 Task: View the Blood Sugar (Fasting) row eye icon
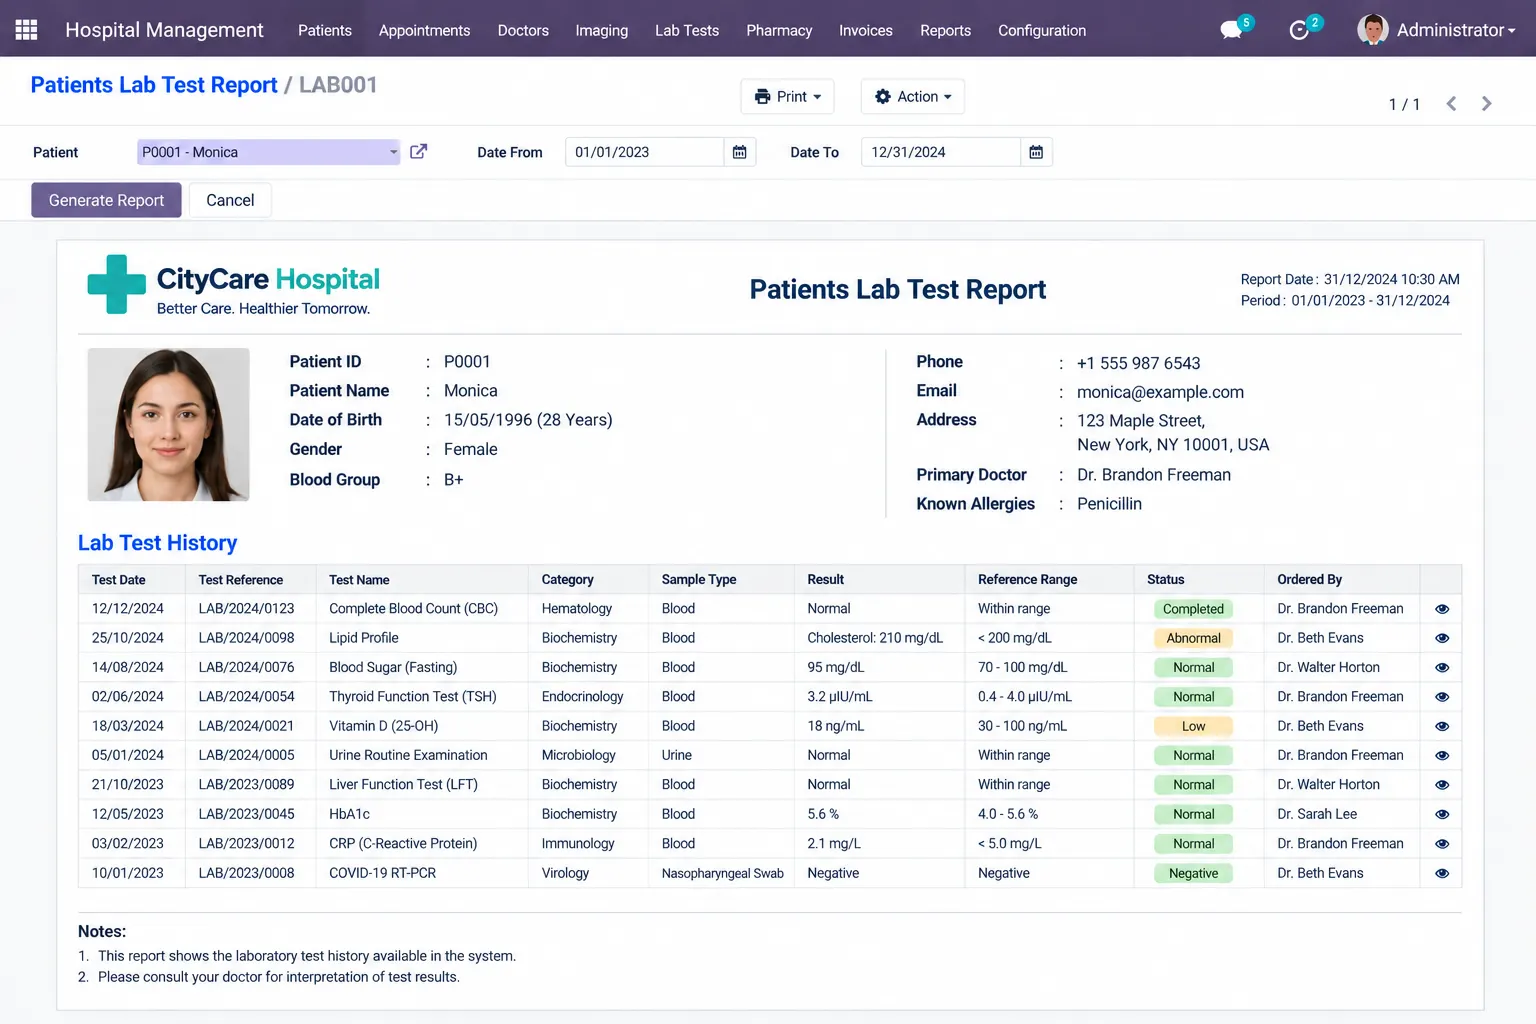pos(1442,667)
